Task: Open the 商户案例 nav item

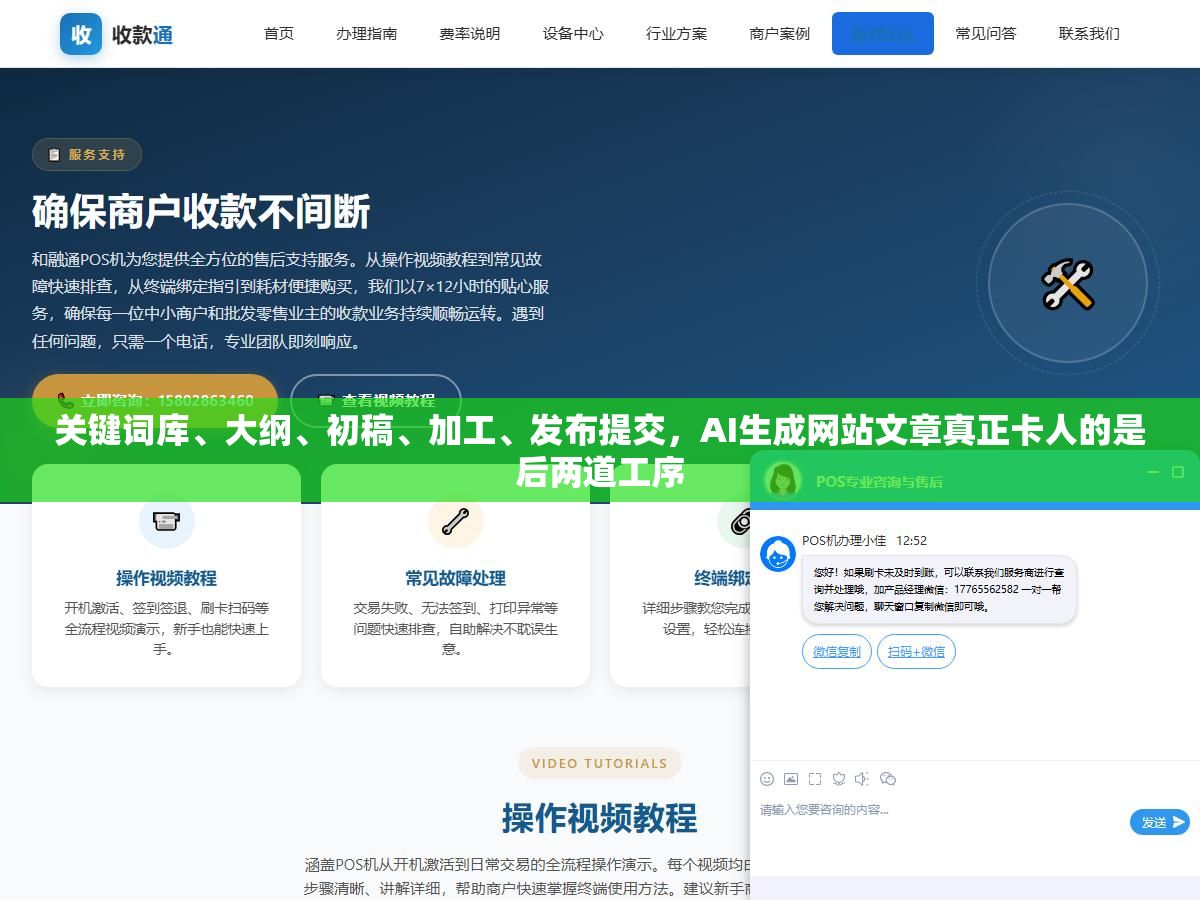Action: pos(779,33)
